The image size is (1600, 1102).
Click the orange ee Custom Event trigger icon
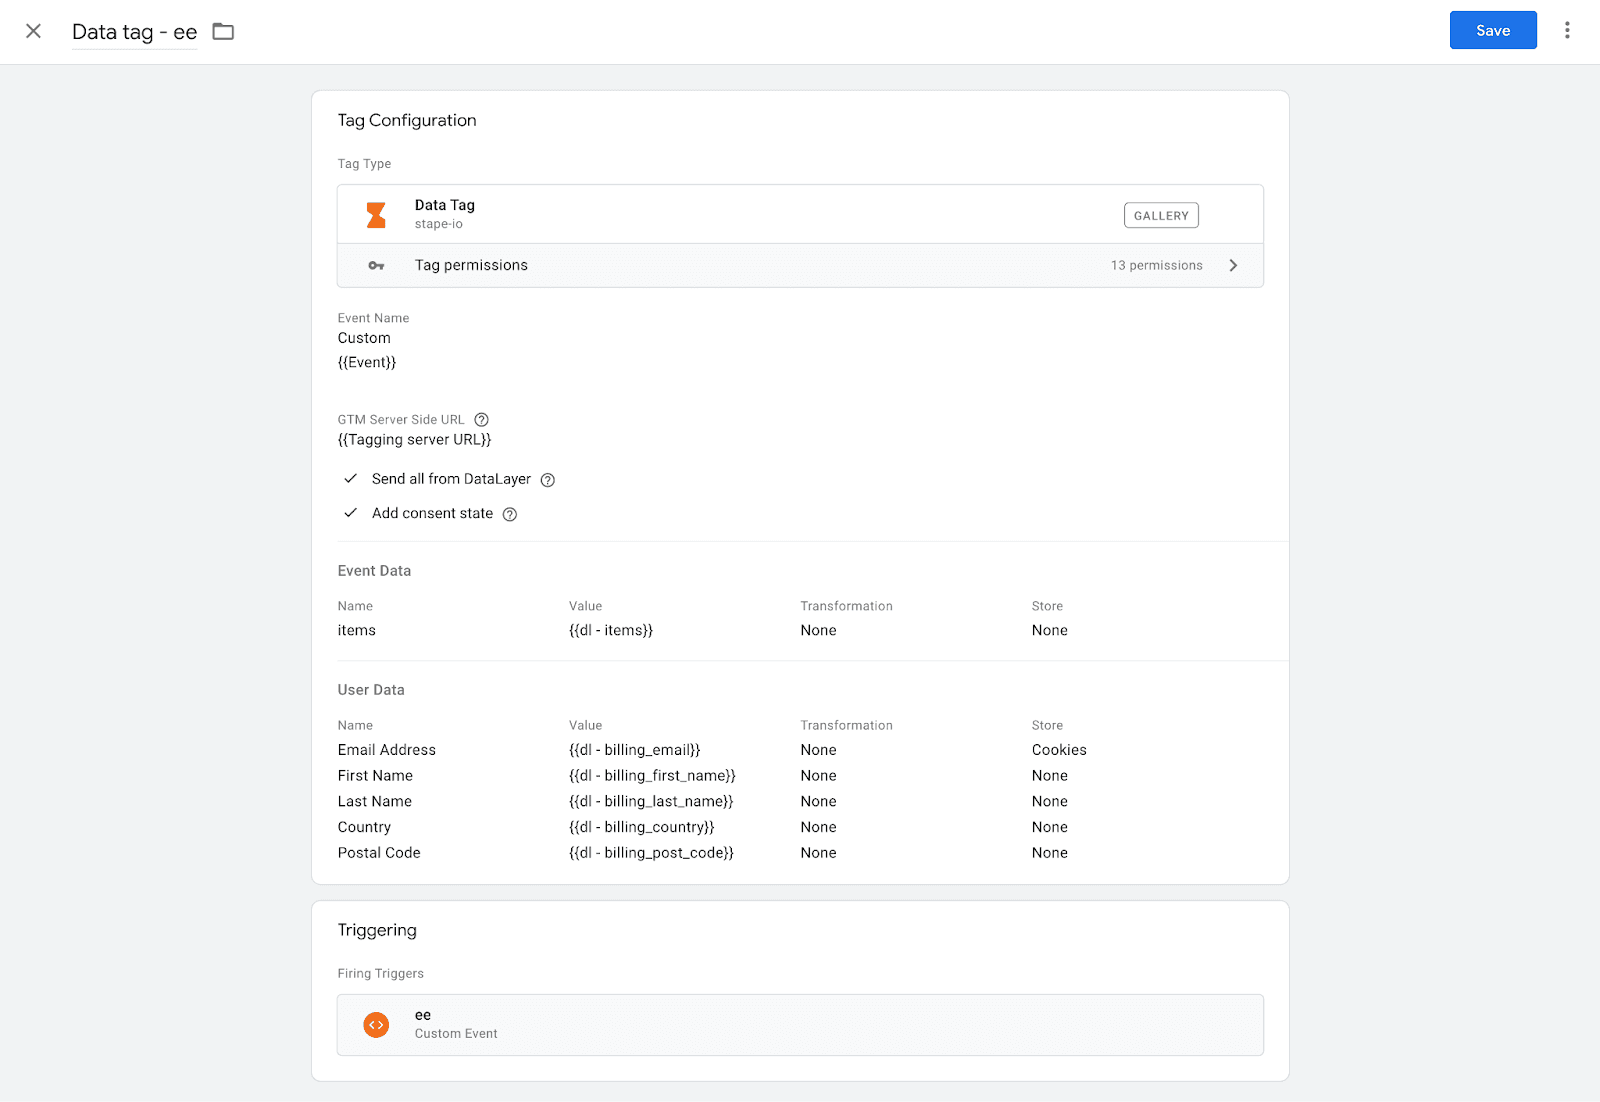coord(376,1025)
